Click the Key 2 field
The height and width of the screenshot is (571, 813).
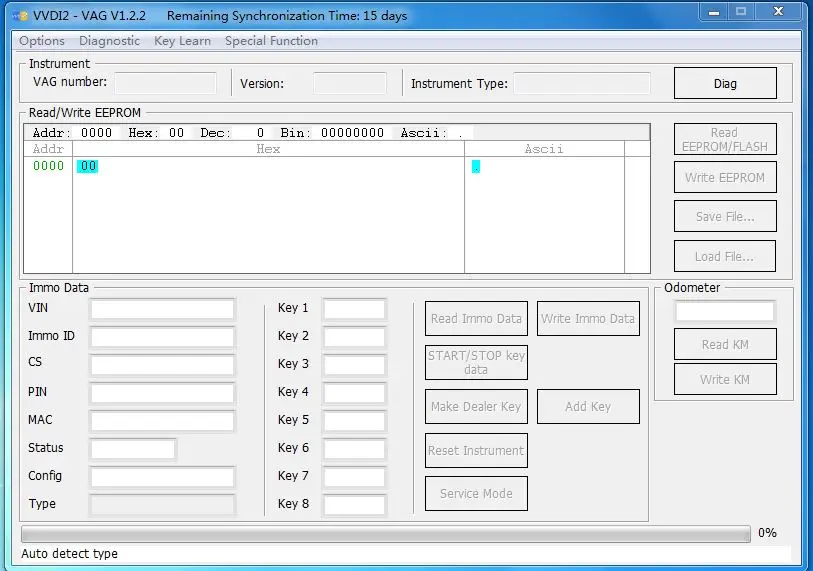(354, 337)
